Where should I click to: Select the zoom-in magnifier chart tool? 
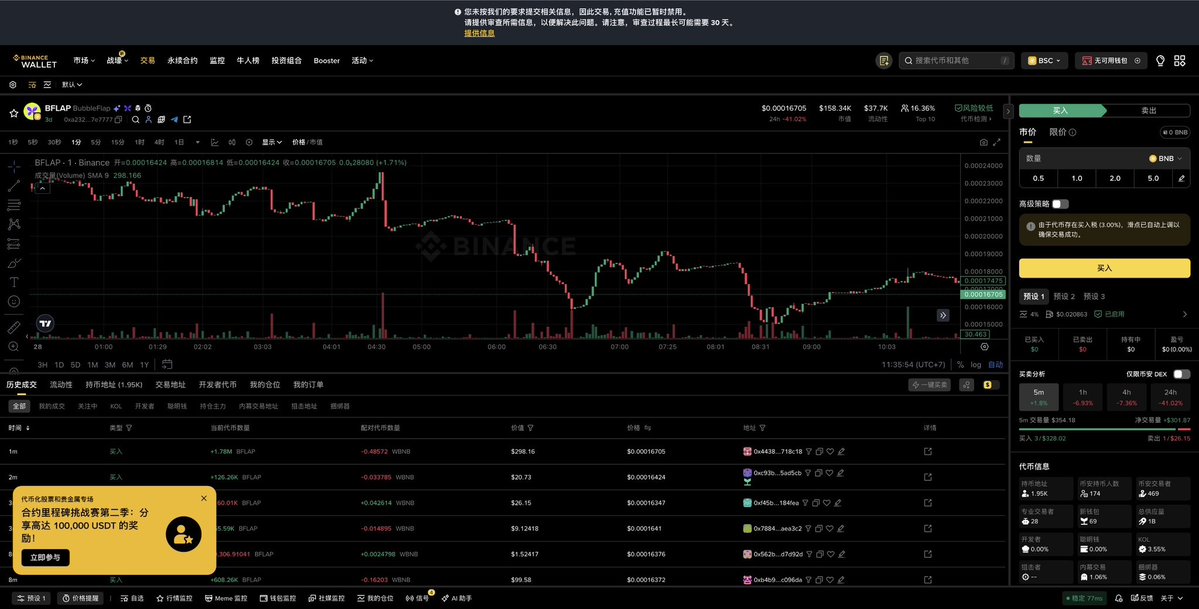click(x=14, y=347)
